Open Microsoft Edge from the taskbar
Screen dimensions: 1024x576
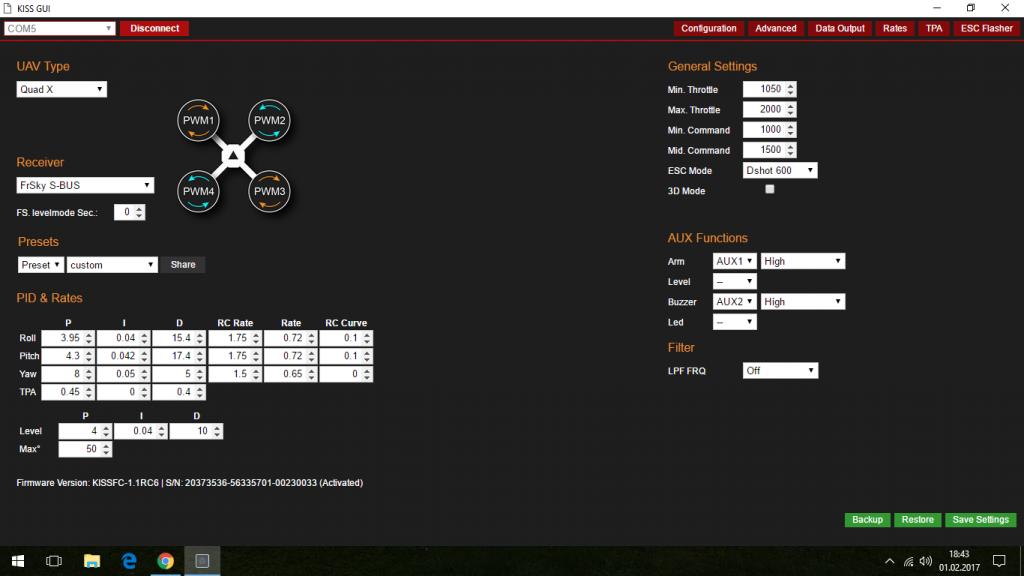[129, 560]
